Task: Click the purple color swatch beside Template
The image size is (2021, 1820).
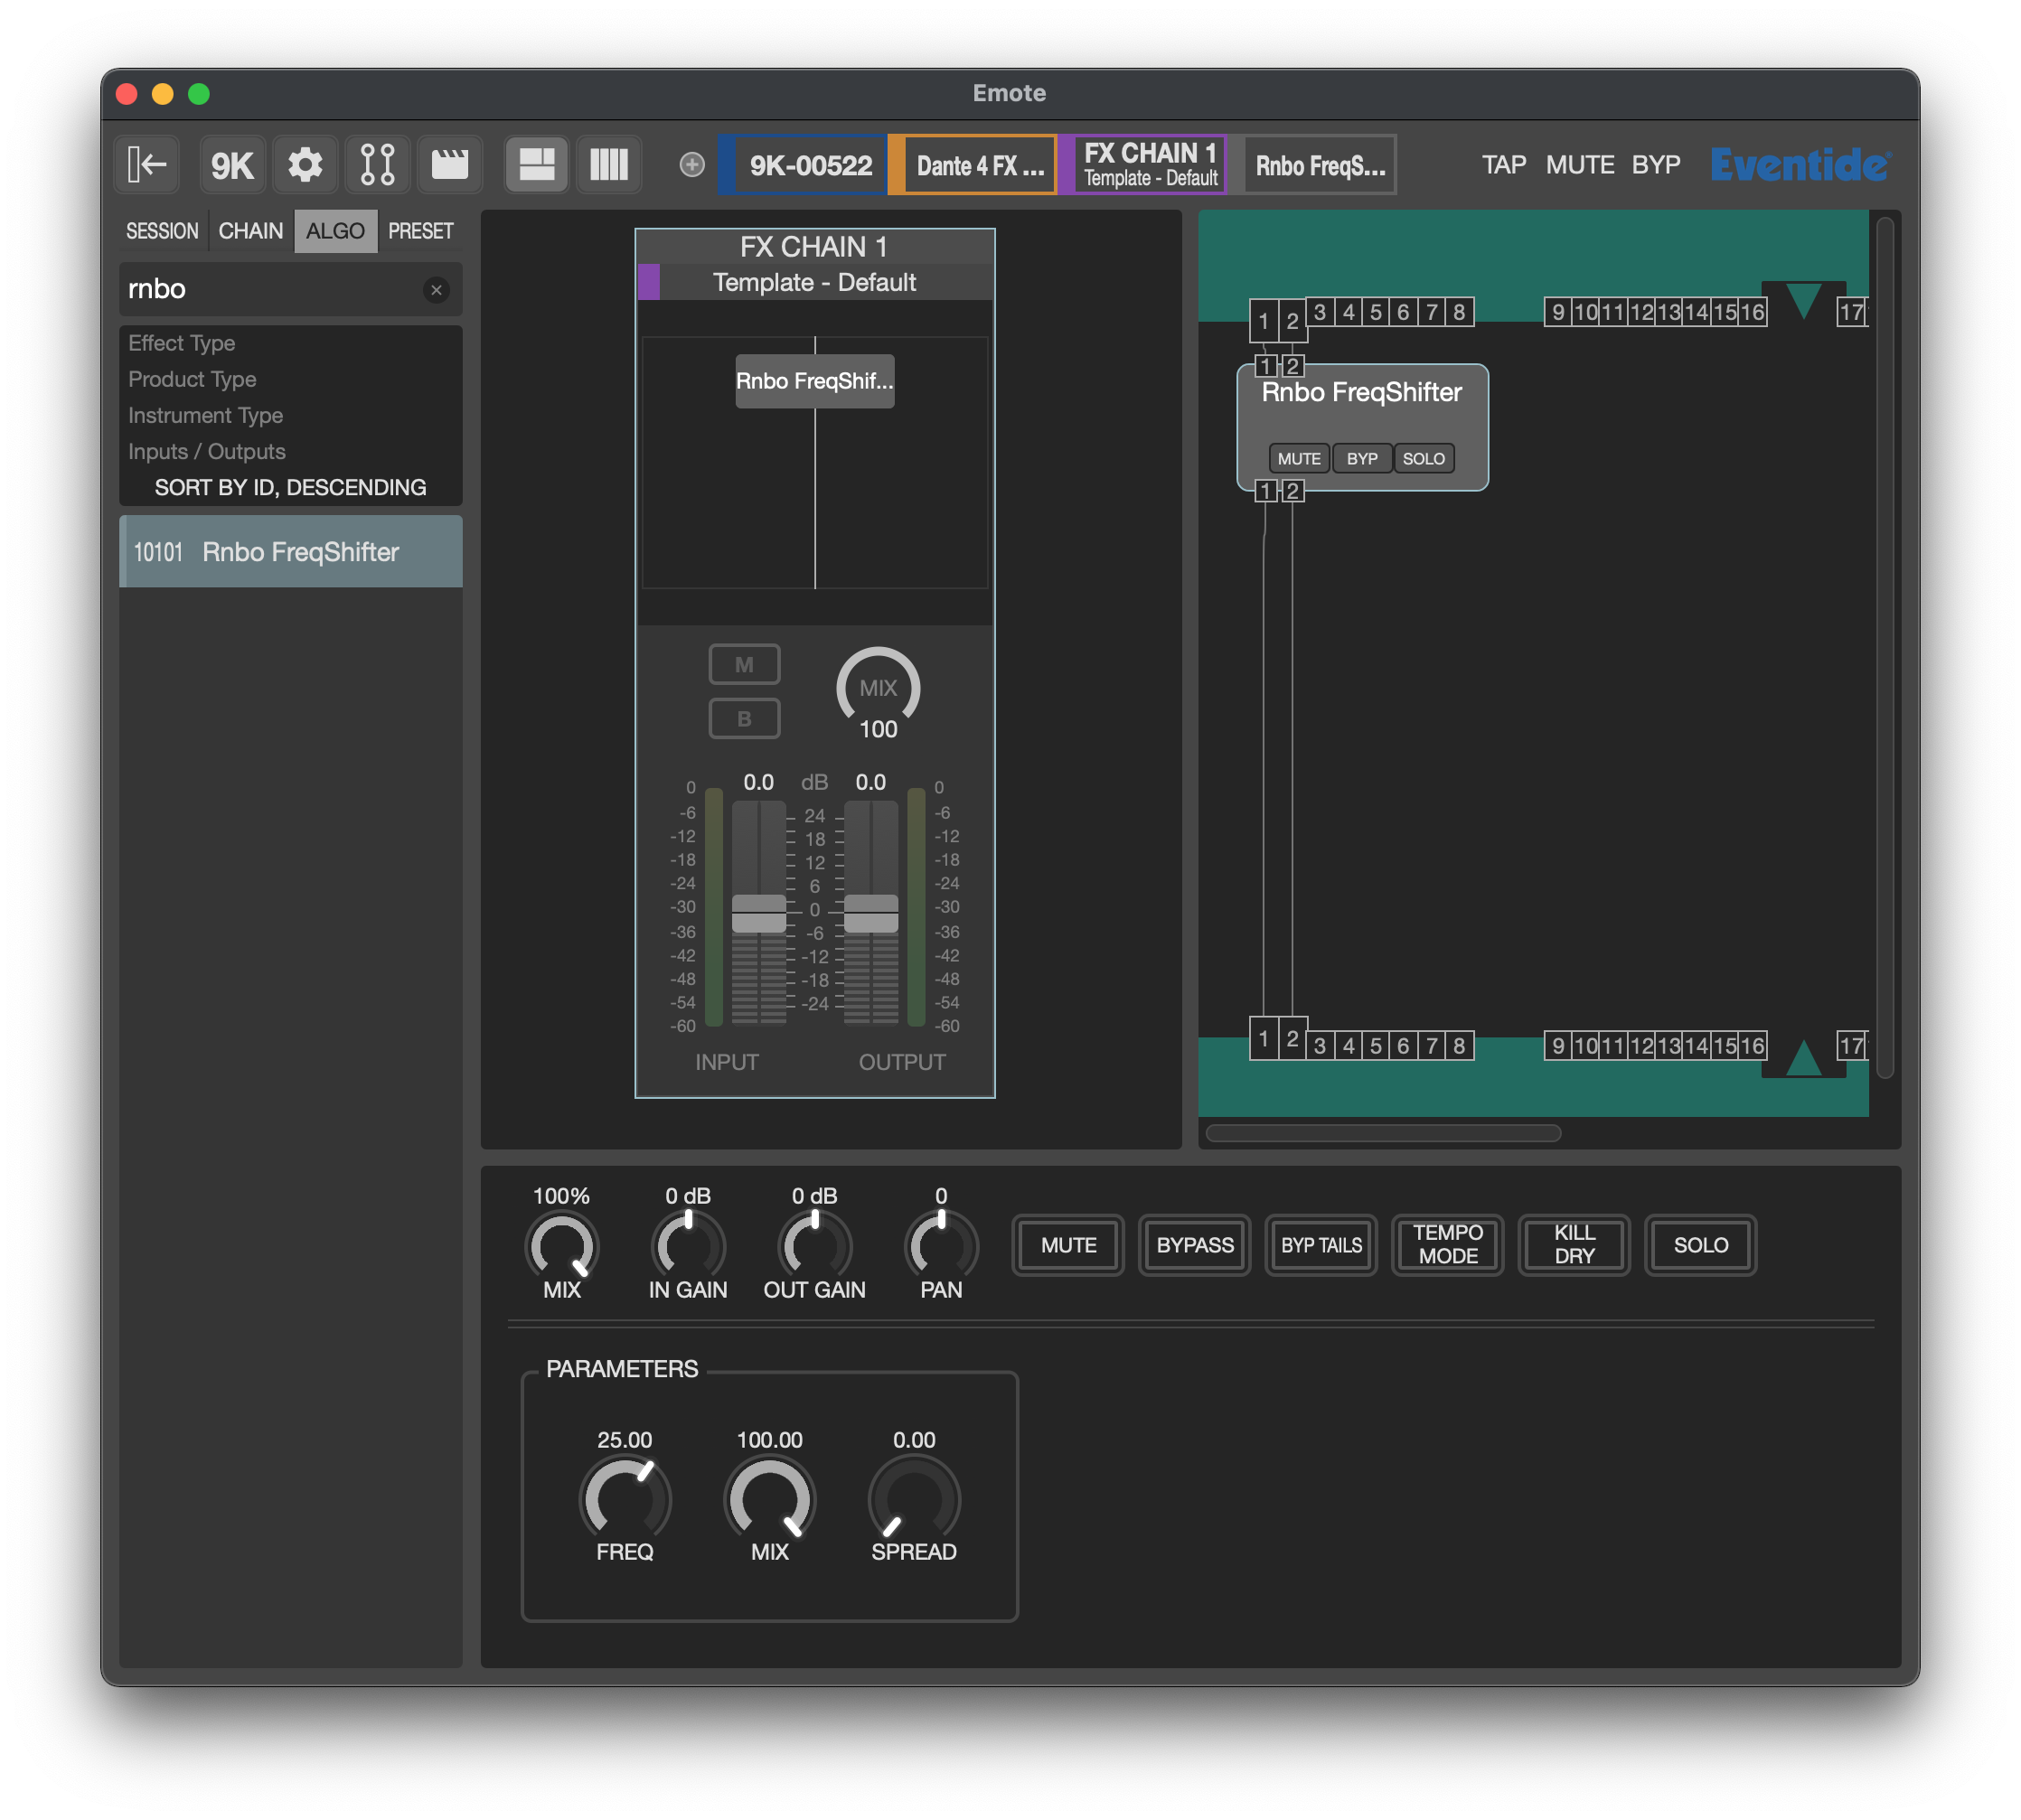Action: (x=648, y=282)
